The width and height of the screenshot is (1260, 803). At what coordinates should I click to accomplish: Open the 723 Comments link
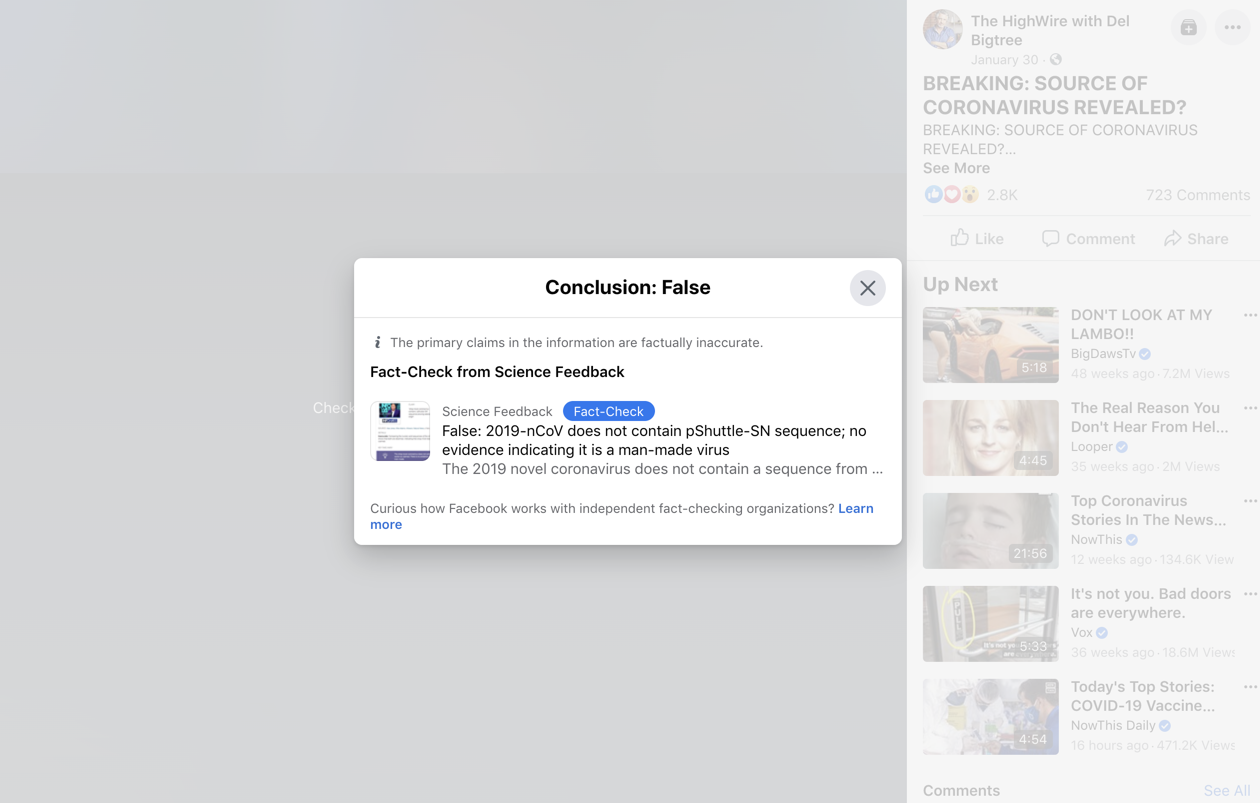click(1197, 195)
